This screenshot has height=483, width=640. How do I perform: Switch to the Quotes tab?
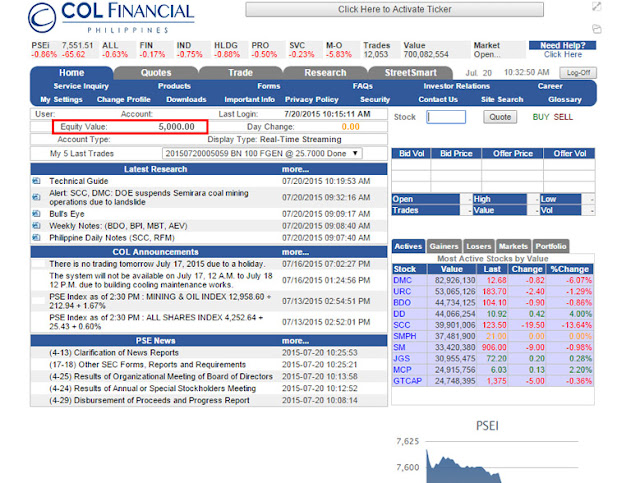pos(156,73)
